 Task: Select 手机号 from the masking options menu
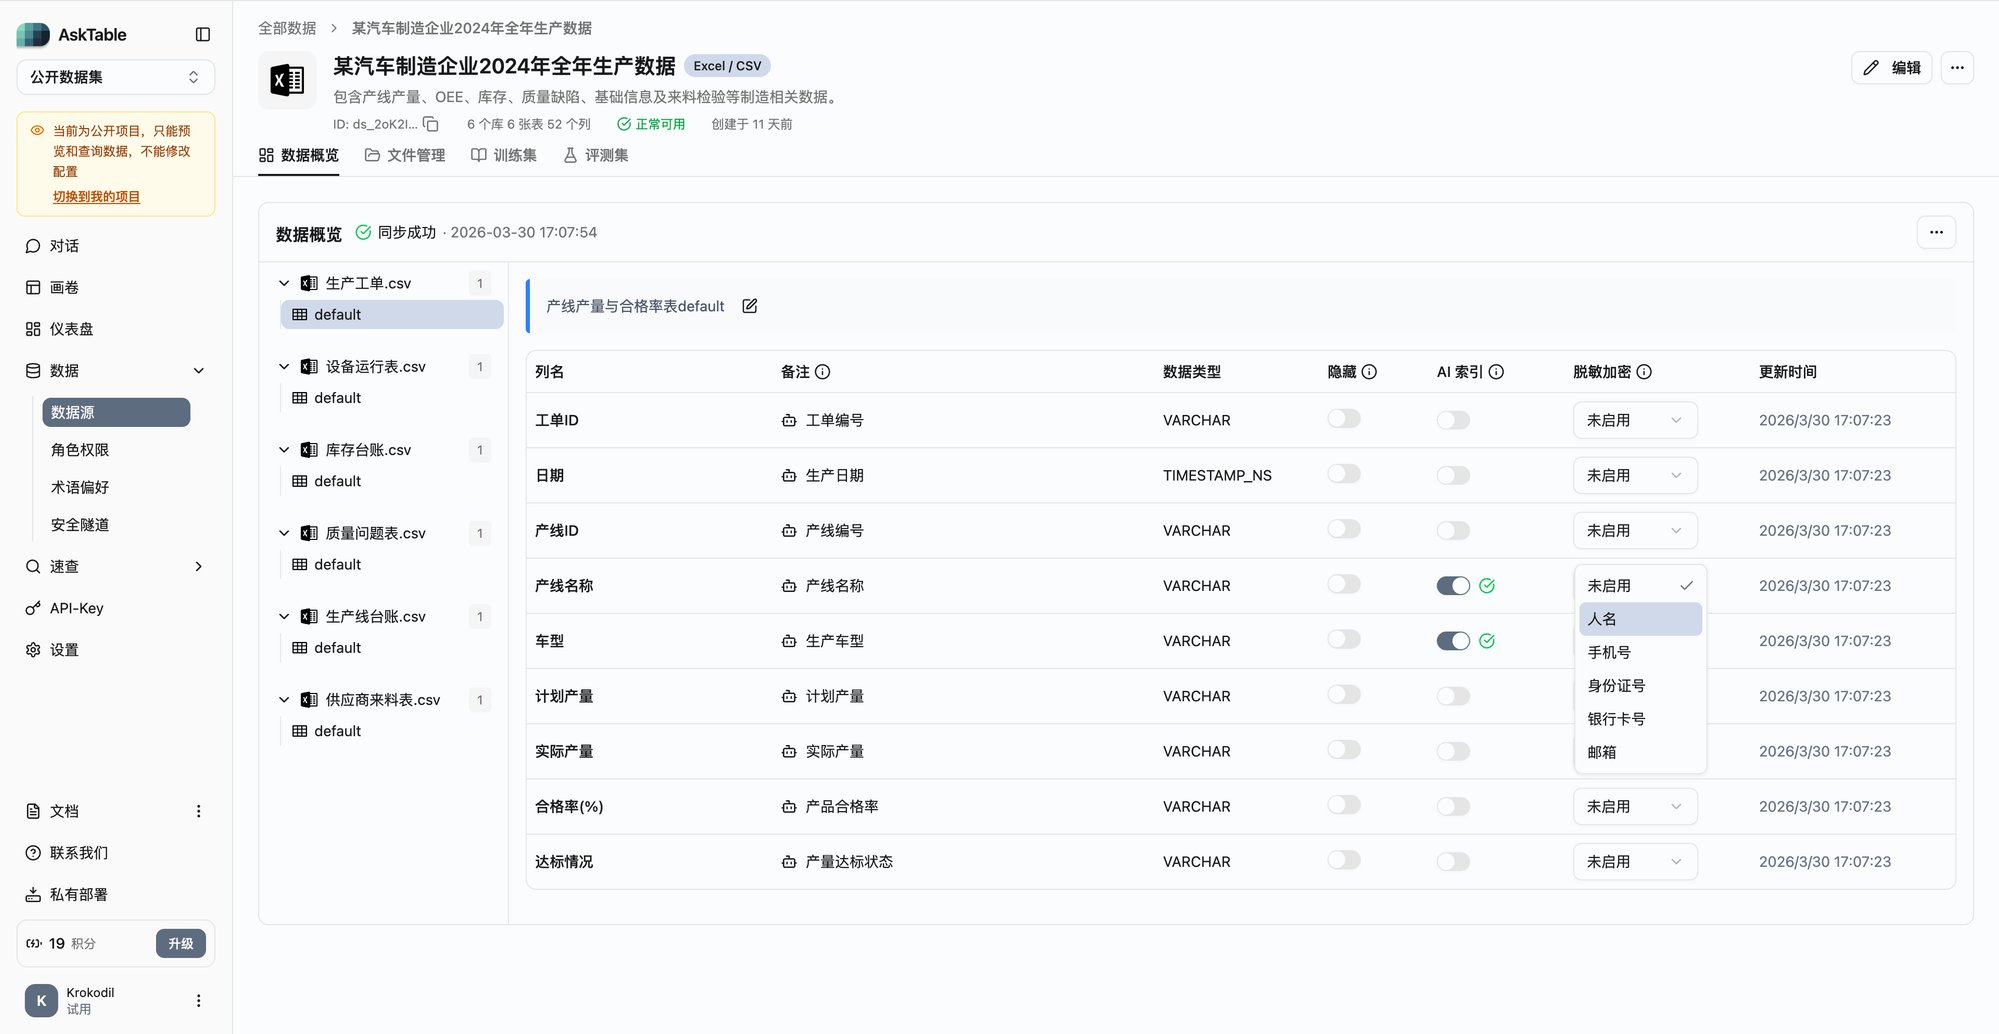[1608, 651]
